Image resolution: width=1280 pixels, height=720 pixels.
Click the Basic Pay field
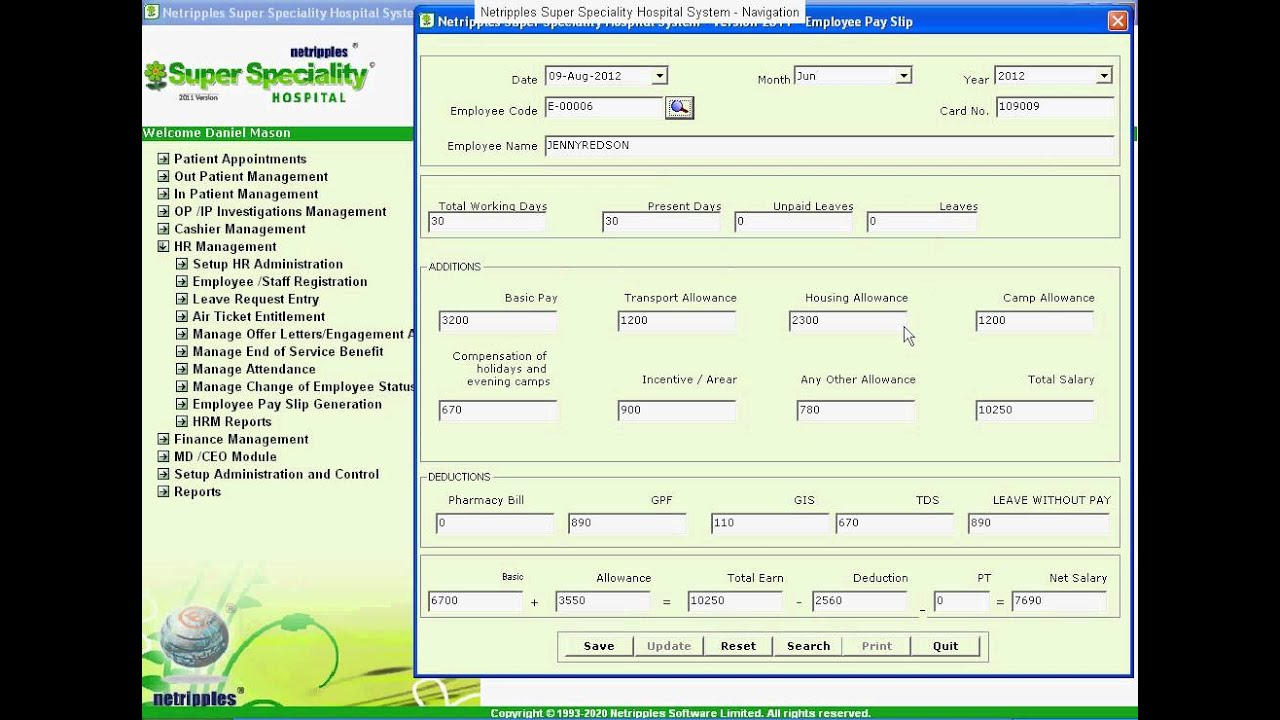498,321
